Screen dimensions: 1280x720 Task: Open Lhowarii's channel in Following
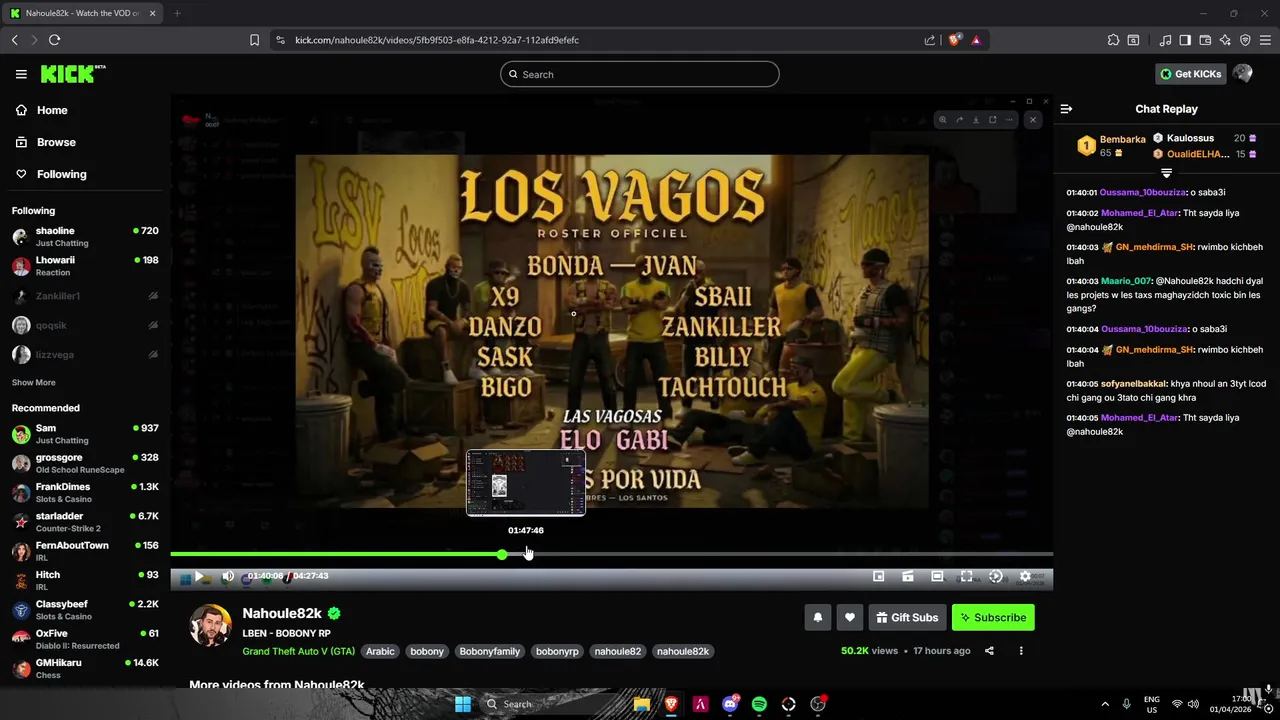click(85, 266)
